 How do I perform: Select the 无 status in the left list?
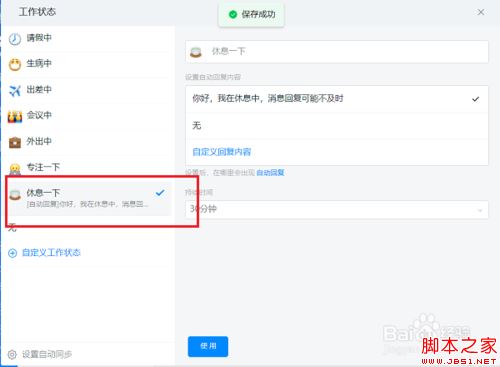tap(12, 228)
